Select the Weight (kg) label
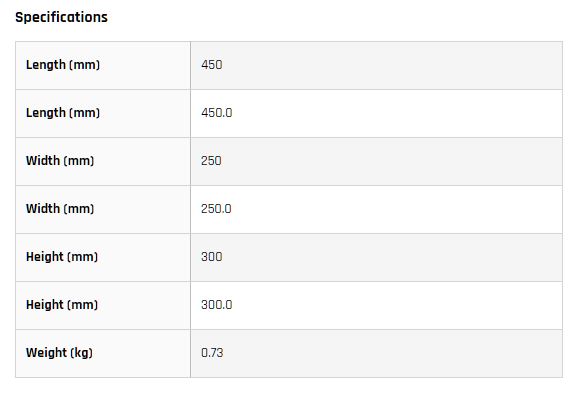 pyautogui.click(x=59, y=353)
